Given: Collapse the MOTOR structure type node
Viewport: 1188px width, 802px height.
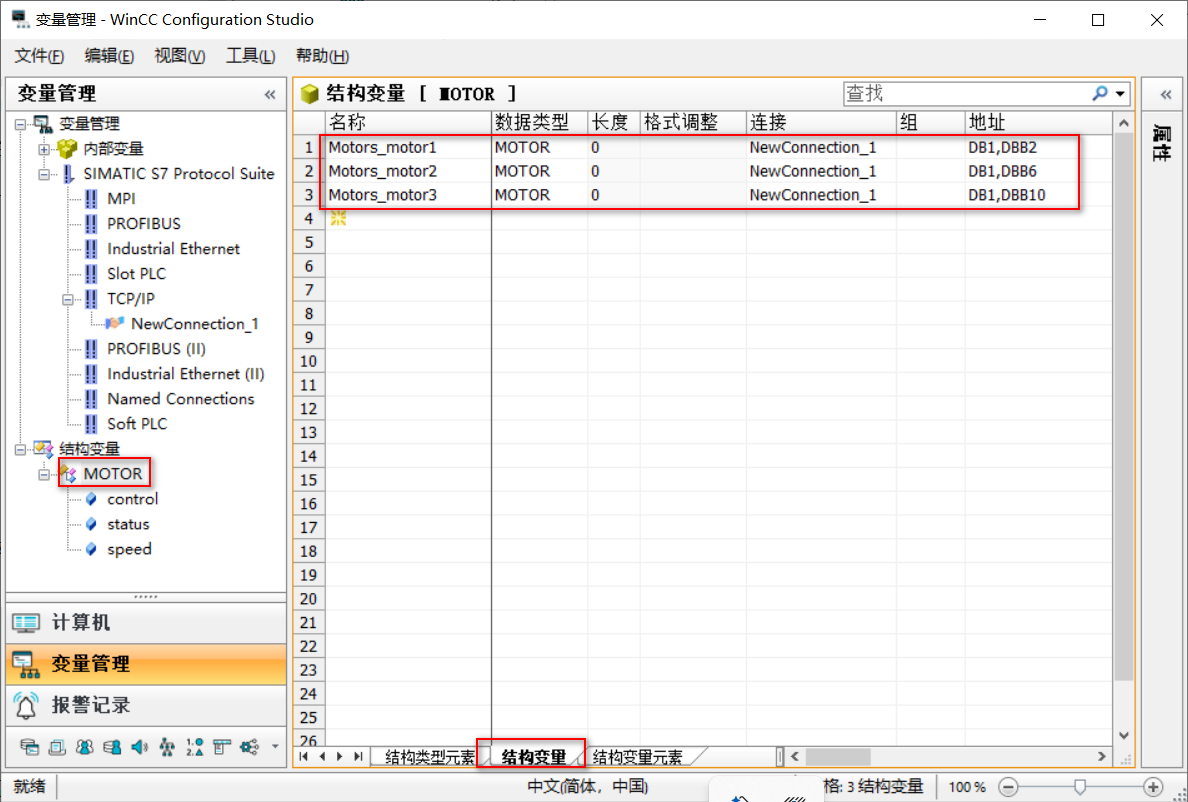Looking at the screenshot, I should 44,474.
